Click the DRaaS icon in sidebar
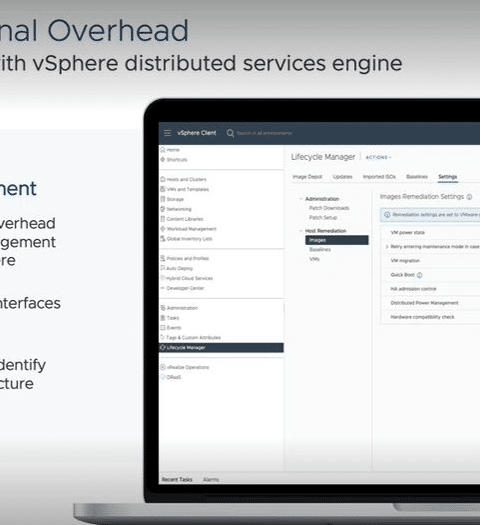480x525 pixels. [x=163, y=377]
